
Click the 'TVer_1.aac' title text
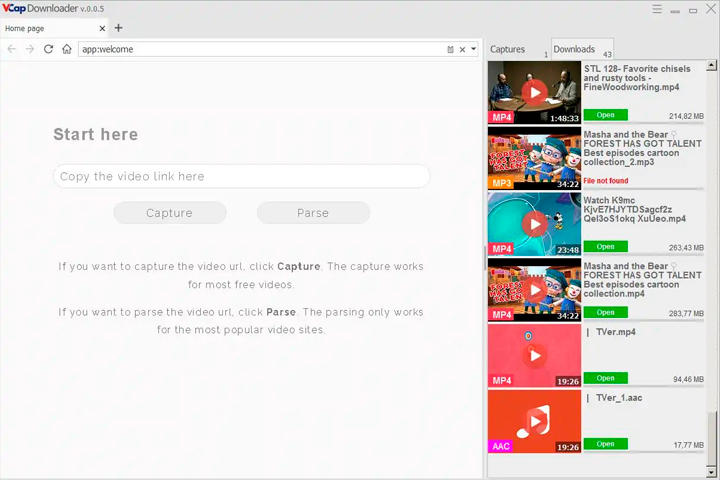click(x=619, y=398)
